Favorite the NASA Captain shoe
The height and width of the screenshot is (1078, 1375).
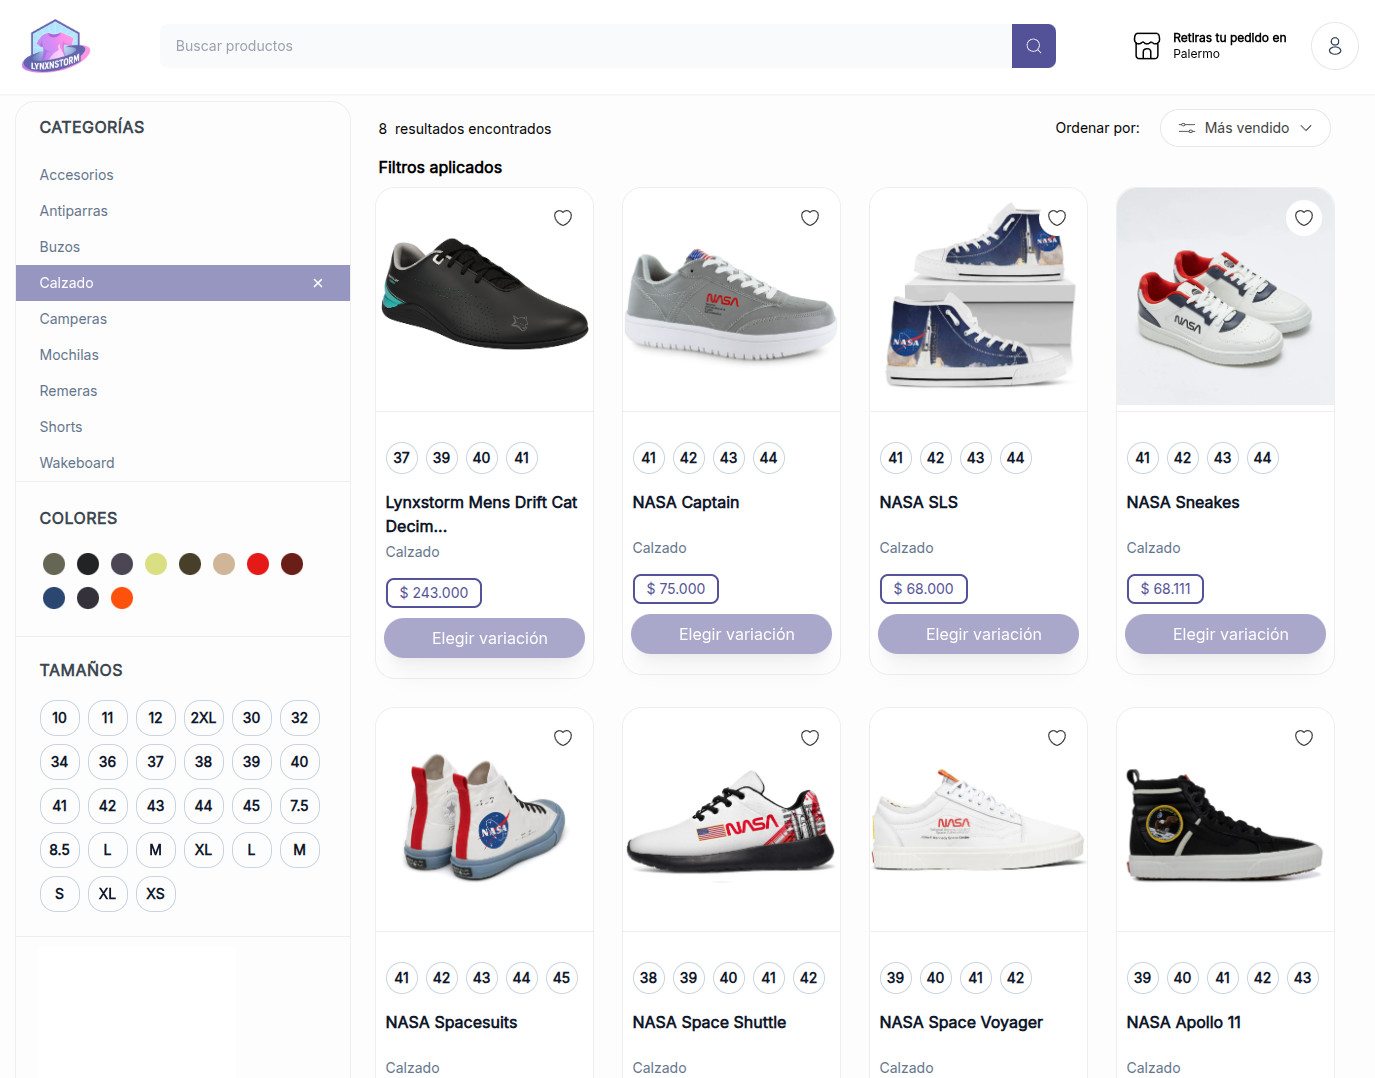pyautogui.click(x=810, y=218)
